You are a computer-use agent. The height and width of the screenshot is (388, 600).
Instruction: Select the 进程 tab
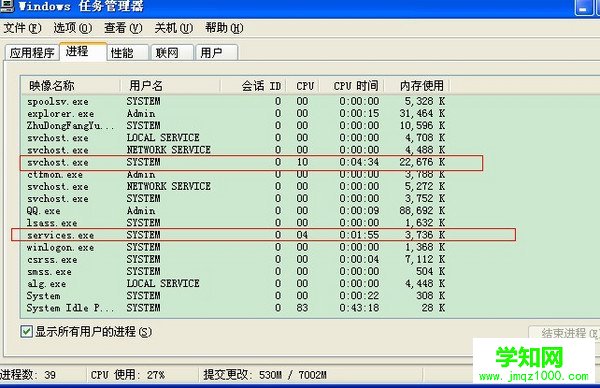(83, 51)
